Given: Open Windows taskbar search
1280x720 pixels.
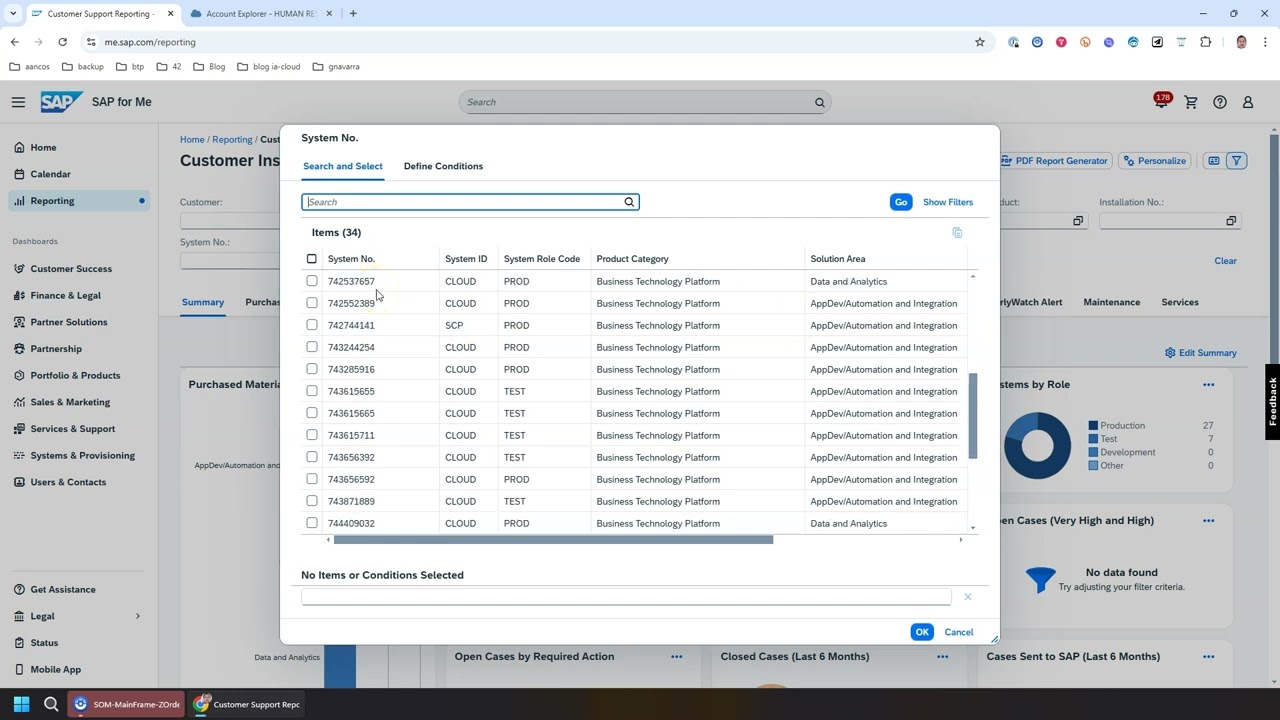Looking at the screenshot, I should (x=51, y=704).
